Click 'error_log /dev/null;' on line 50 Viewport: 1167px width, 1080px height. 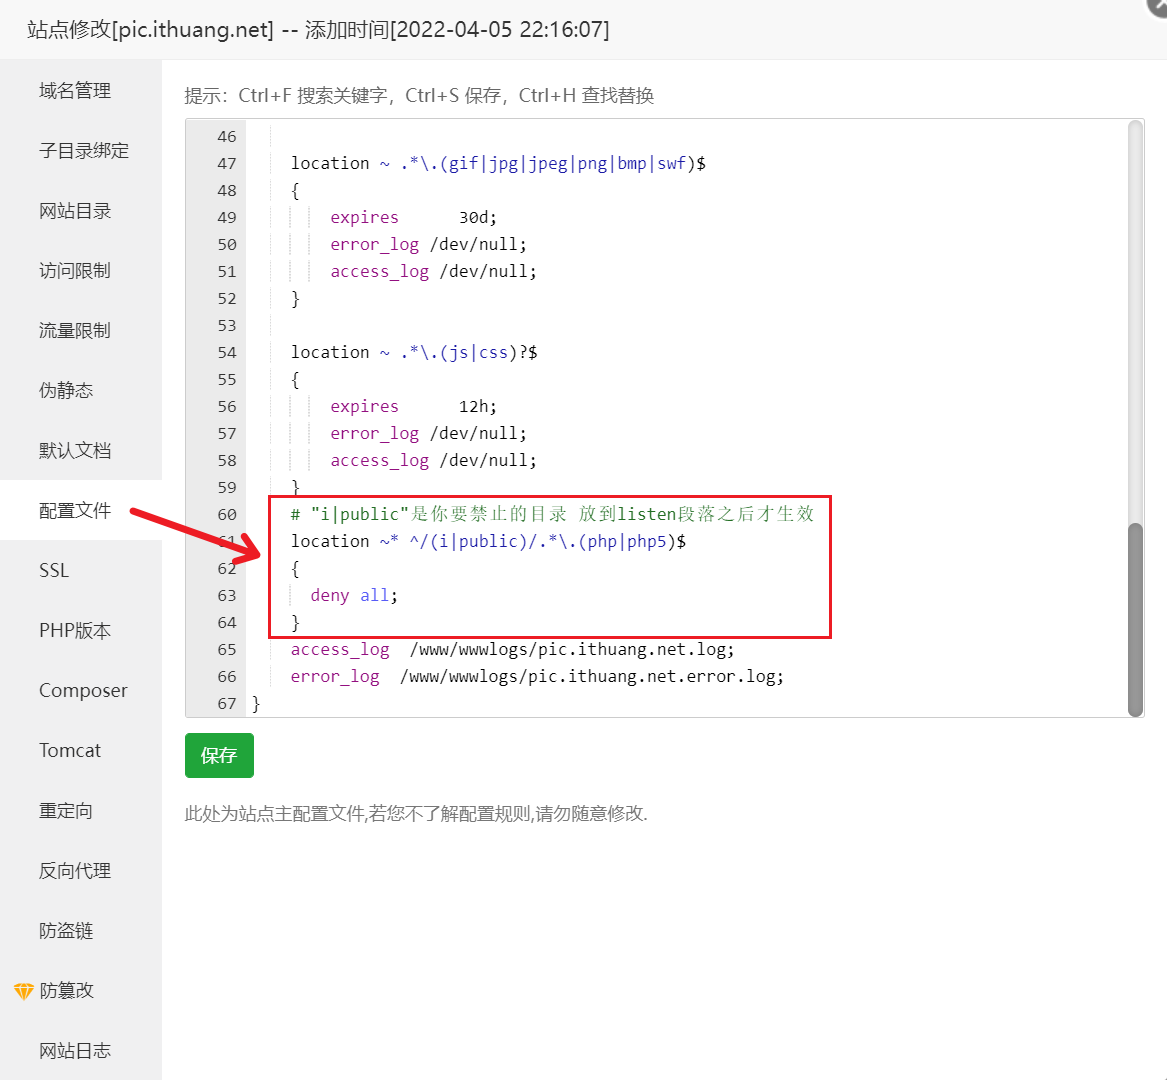428,245
